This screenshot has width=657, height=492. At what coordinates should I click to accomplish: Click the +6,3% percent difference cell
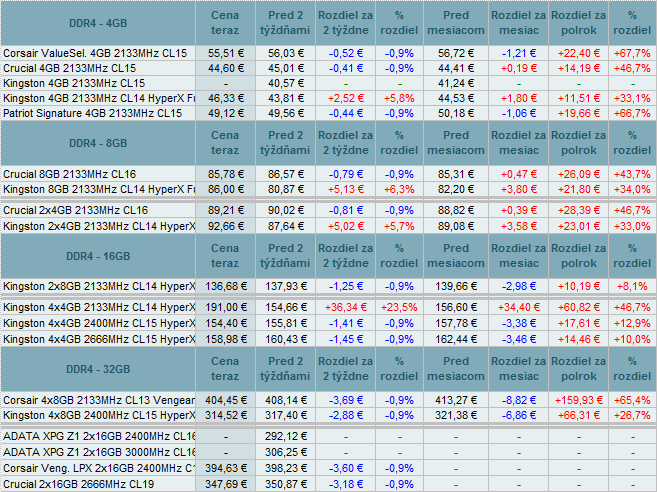tap(399, 189)
